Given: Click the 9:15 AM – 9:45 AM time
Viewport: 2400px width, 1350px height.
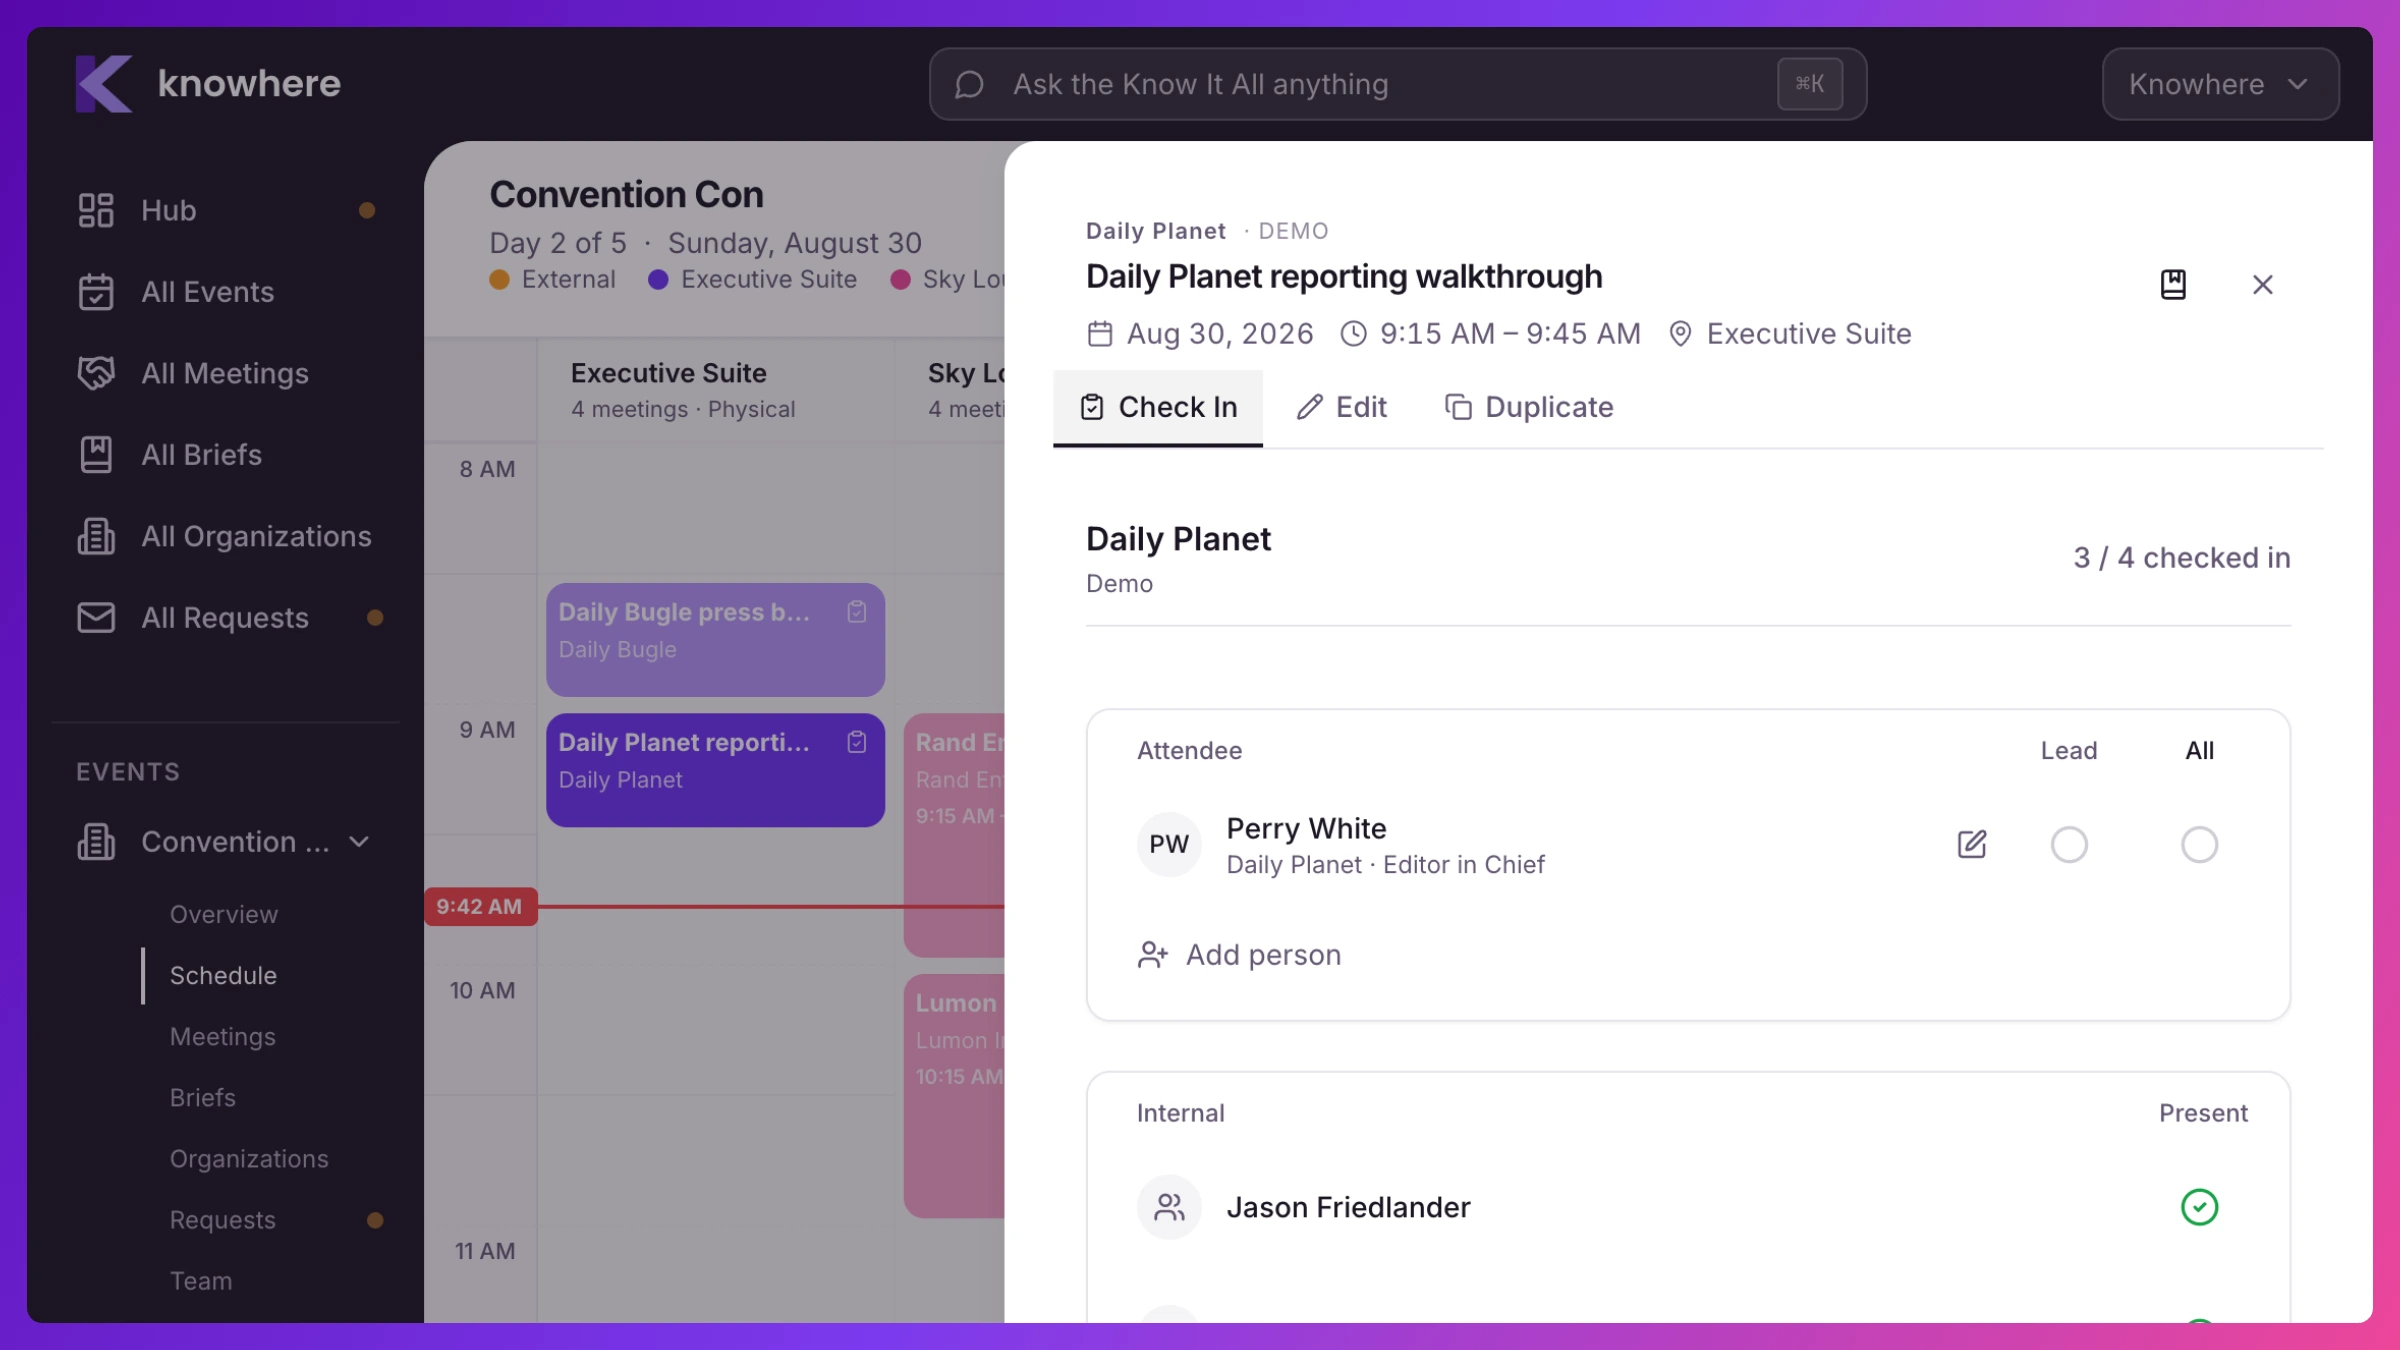Looking at the screenshot, I should click(1510, 334).
